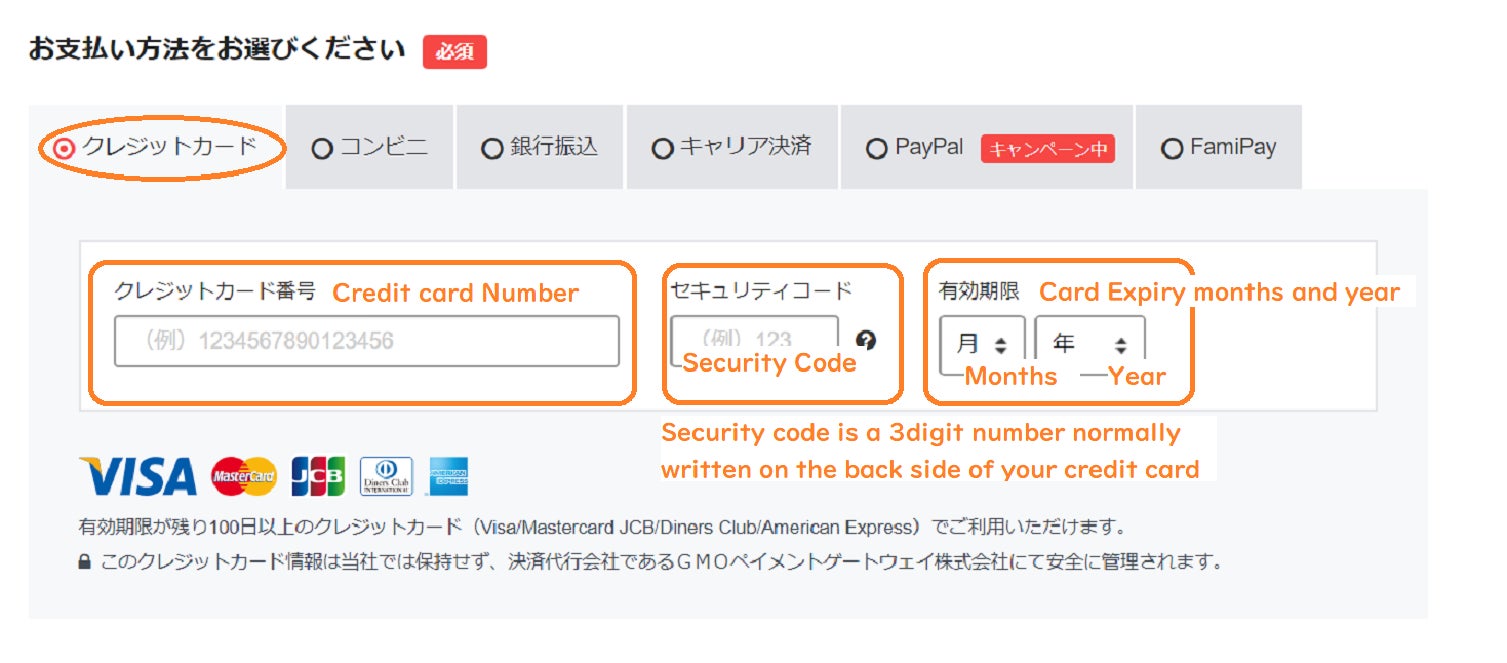Choose the キャリア決済 radio option

(x=662, y=149)
